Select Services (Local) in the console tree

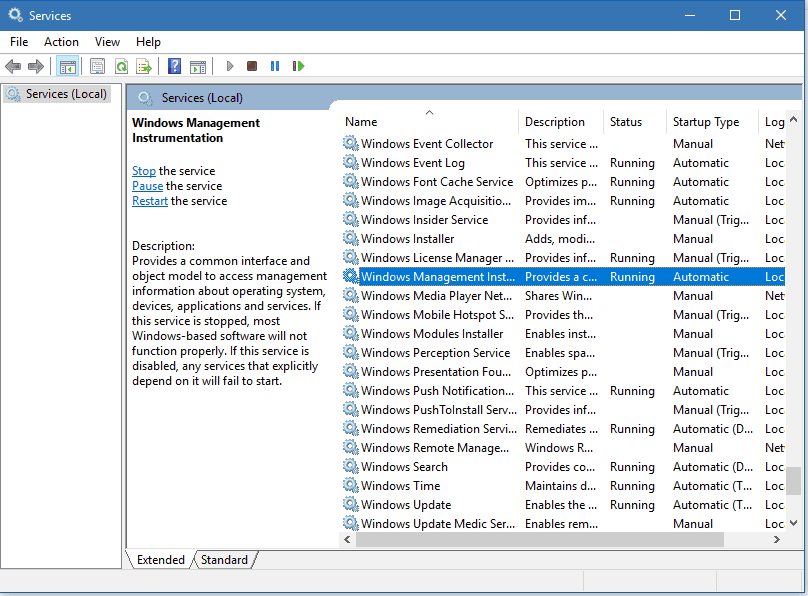point(58,94)
